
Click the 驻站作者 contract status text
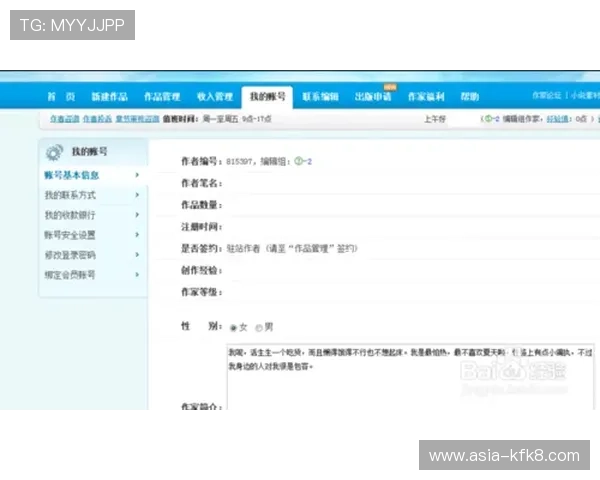click(x=243, y=249)
